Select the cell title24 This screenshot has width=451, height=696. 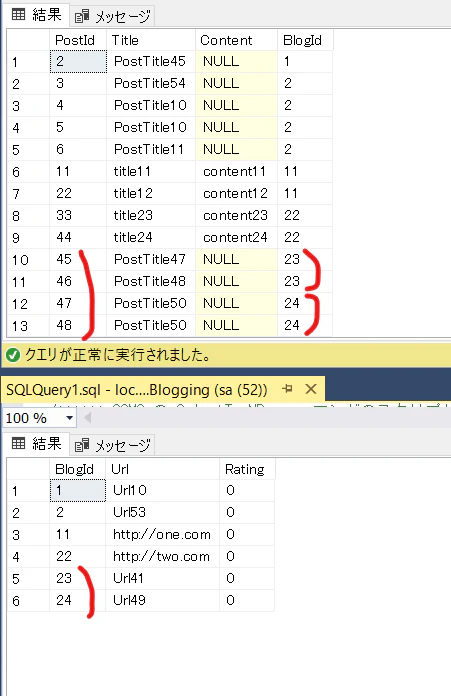pos(151,237)
